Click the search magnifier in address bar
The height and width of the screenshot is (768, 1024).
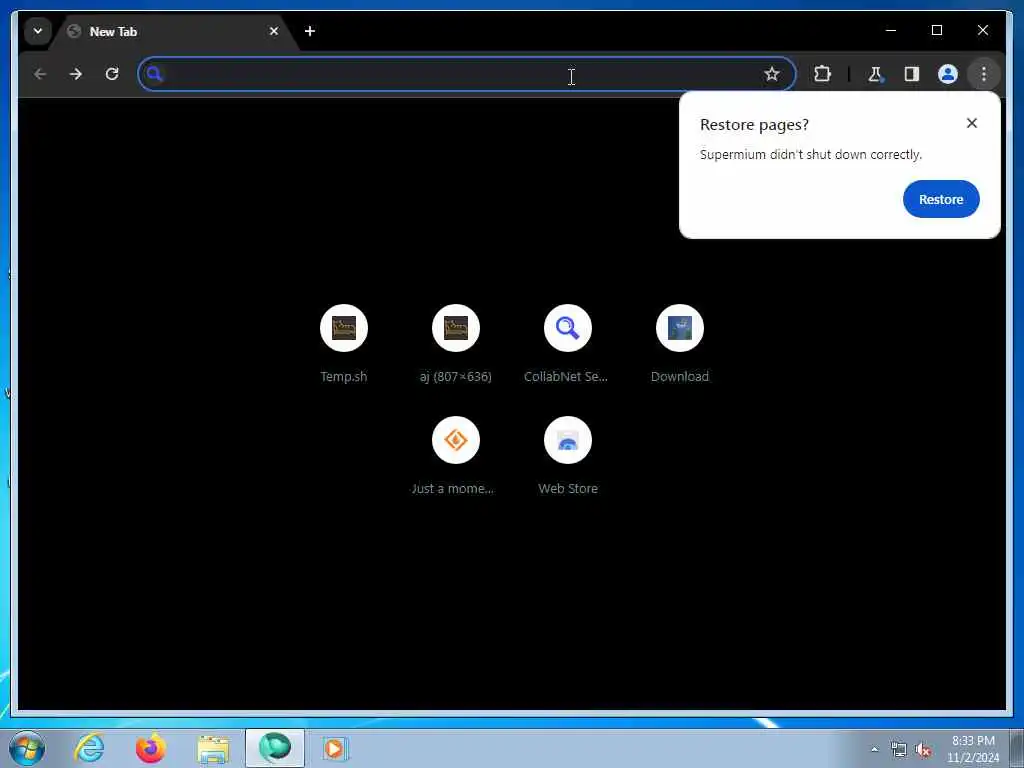click(x=154, y=74)
